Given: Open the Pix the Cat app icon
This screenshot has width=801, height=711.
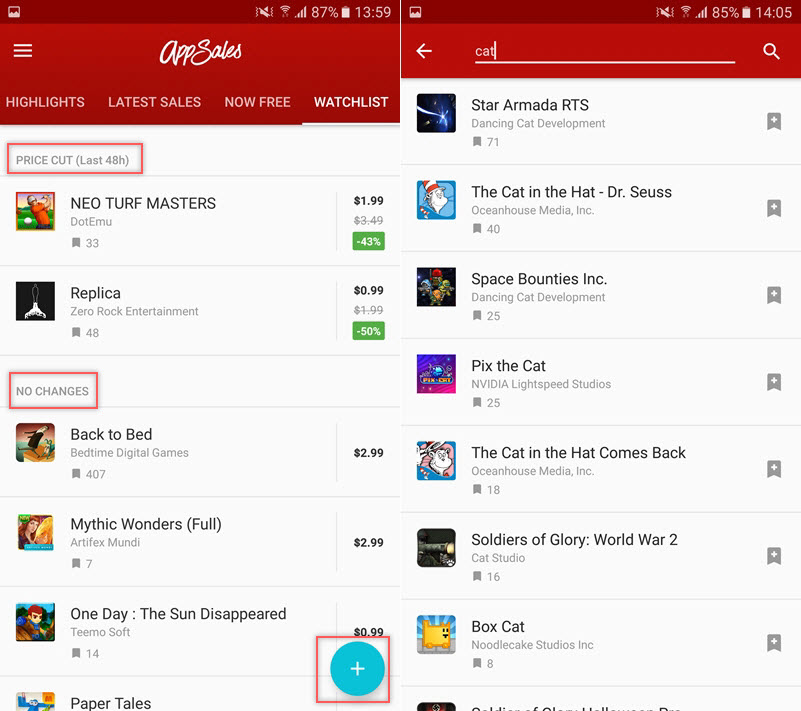Looking at the screenshot, I should 436,374.
